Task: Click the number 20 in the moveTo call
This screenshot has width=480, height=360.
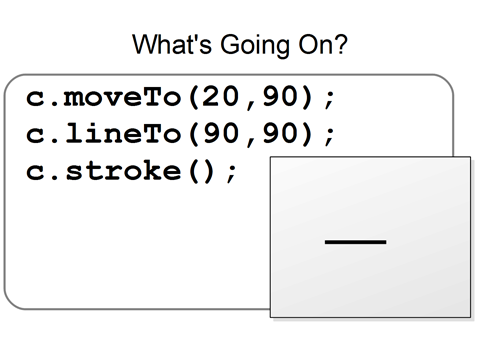Action: coord(221,97)
